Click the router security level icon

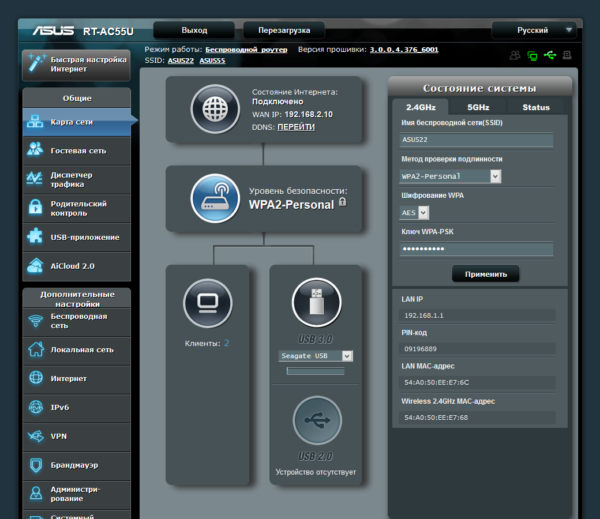[x=215, y=198]
